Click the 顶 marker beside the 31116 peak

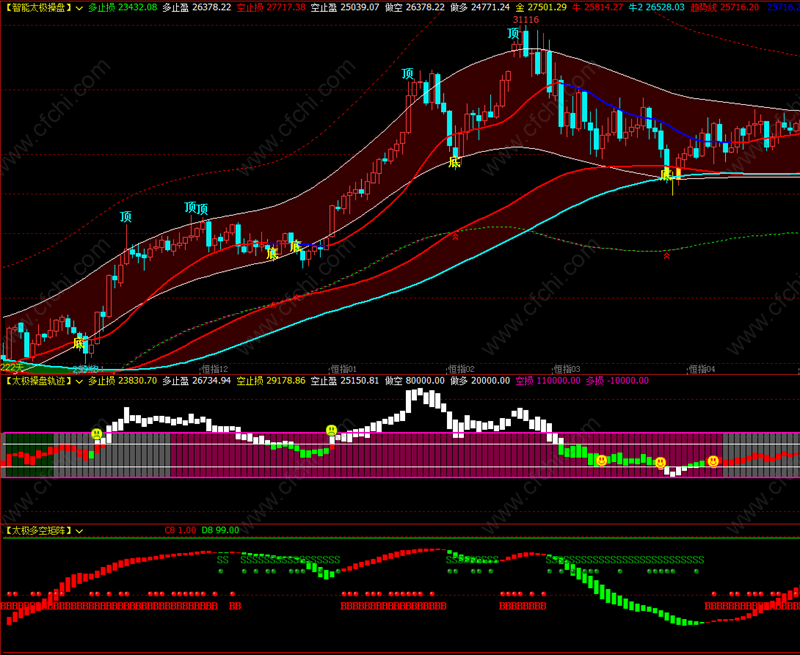pos(513,34)
